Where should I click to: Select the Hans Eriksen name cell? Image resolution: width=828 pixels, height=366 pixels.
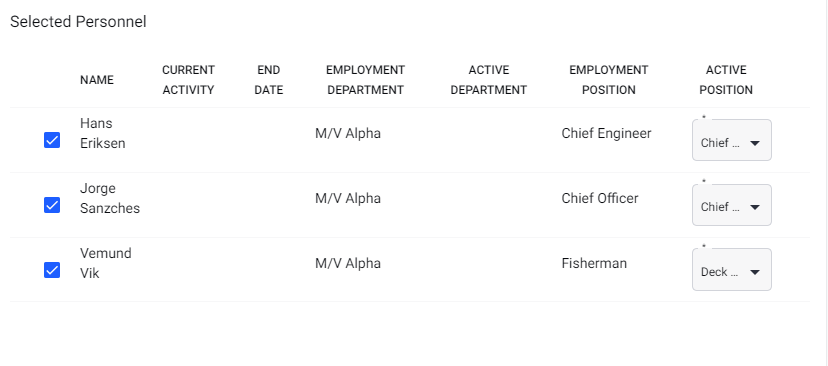tap(102, 133)
